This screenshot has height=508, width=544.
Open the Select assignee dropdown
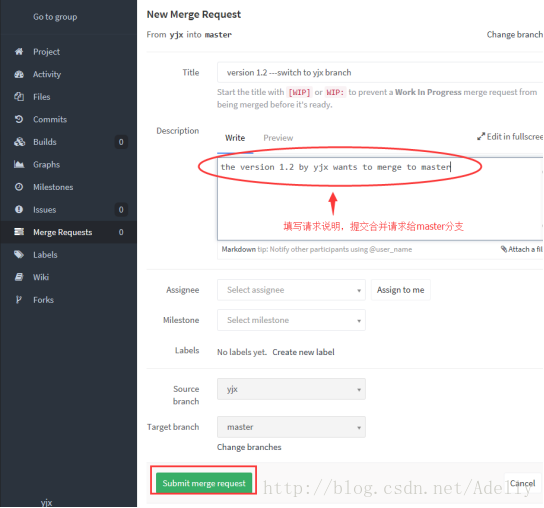[x=291, y=290]
